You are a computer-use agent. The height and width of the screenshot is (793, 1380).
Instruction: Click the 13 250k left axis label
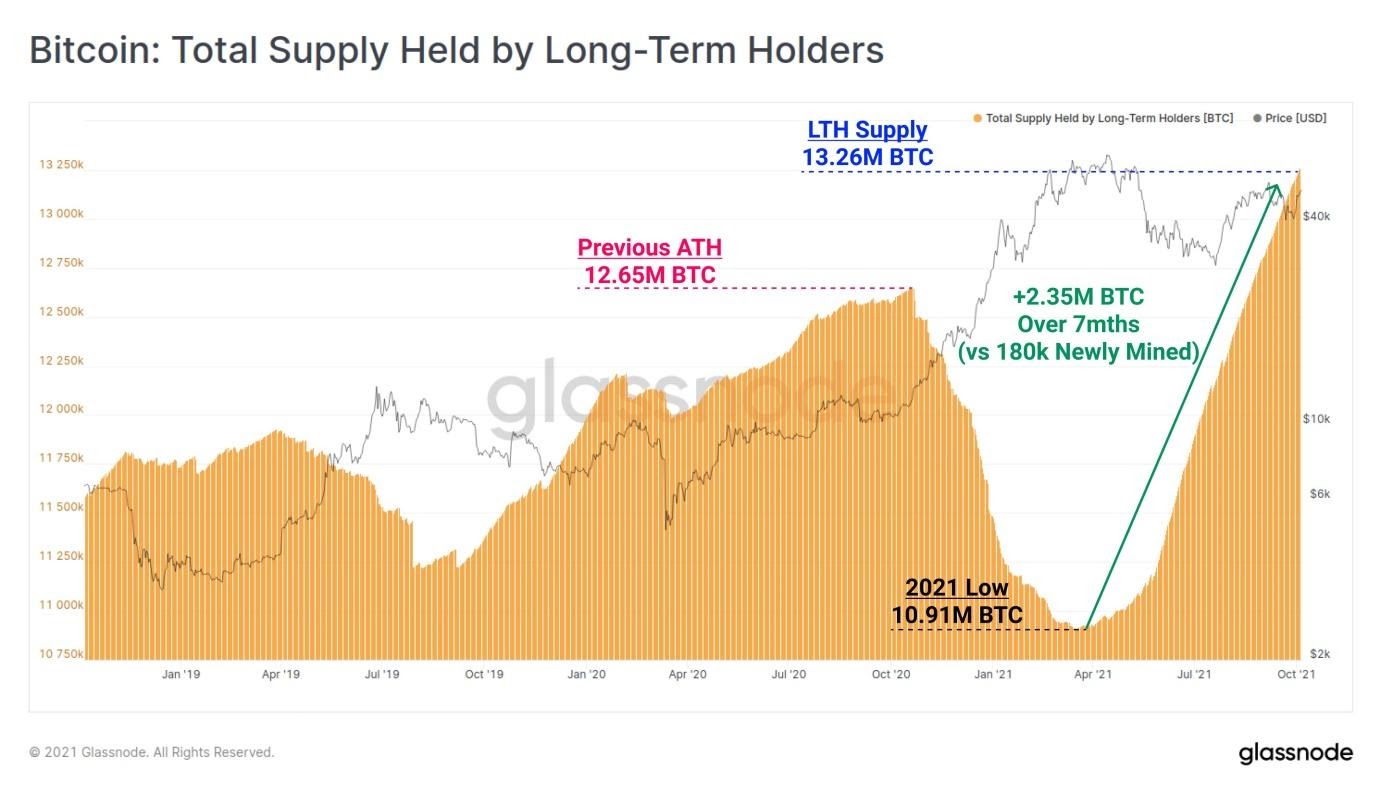tap(61, 165)
